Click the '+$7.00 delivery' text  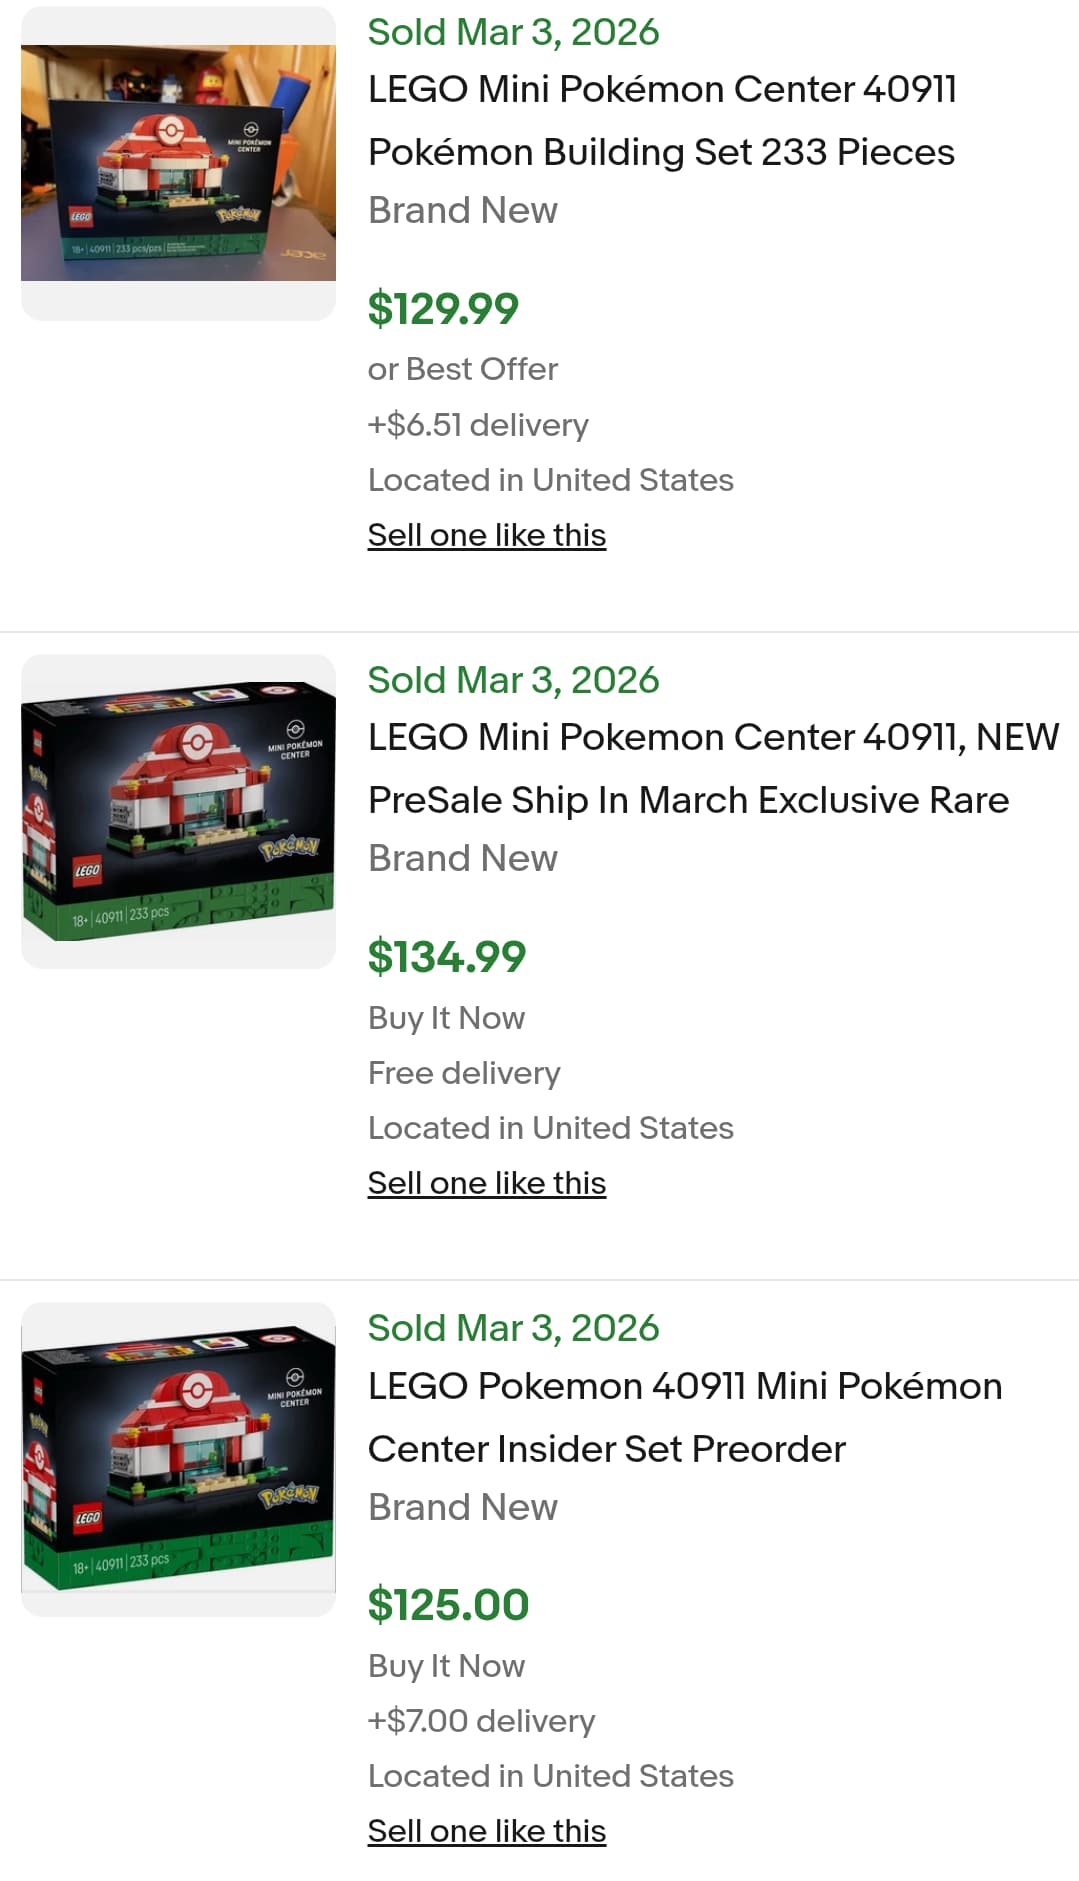(x=481, y=1721)
